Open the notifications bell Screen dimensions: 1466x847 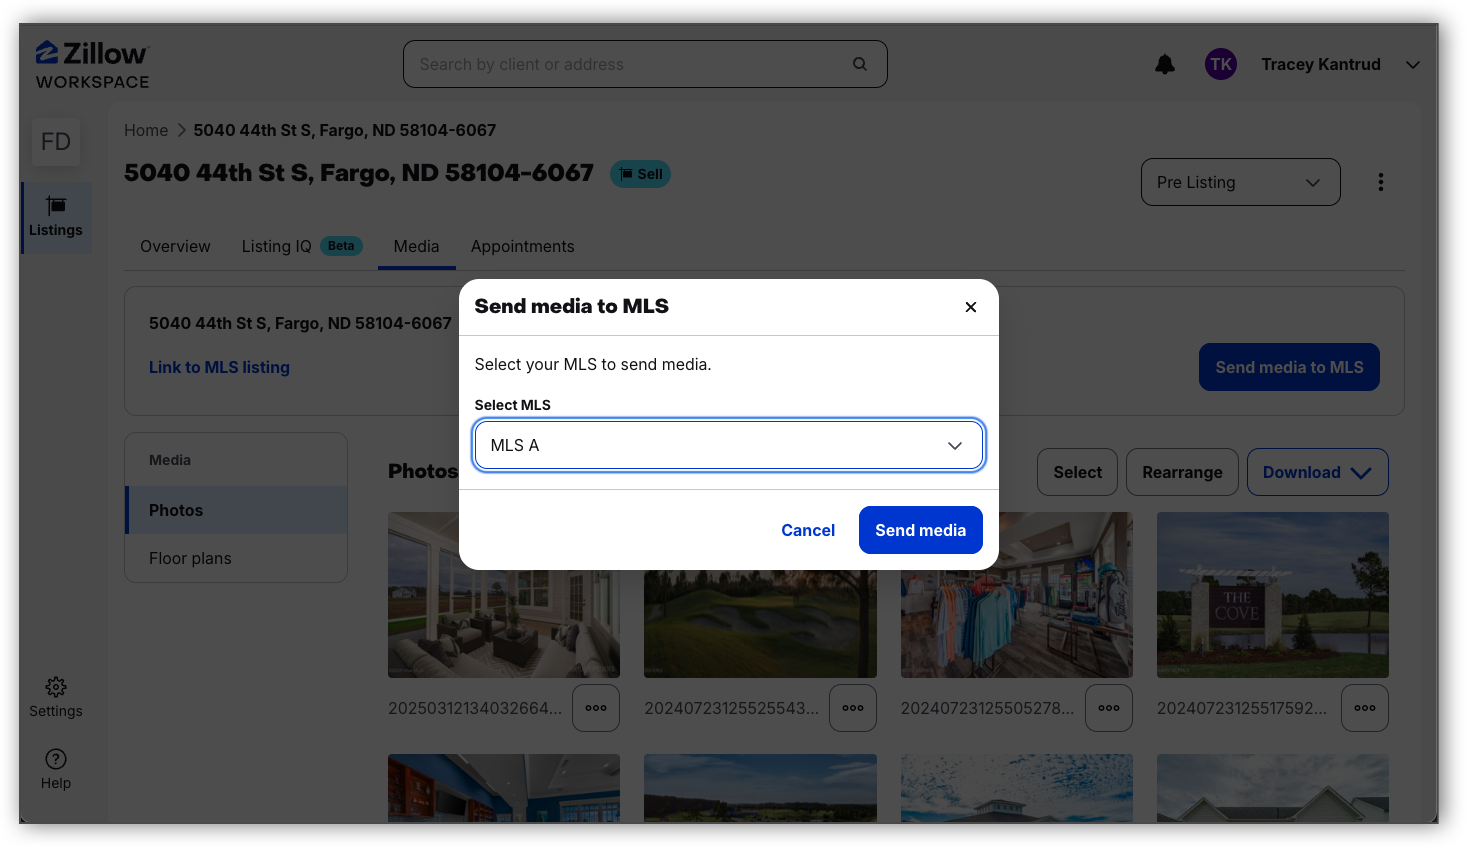click(1164, 63)
